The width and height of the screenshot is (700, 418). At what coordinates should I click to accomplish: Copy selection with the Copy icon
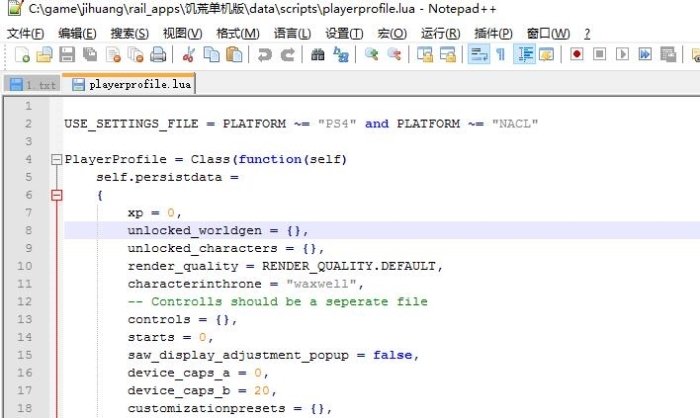click(x=211, y=54)
